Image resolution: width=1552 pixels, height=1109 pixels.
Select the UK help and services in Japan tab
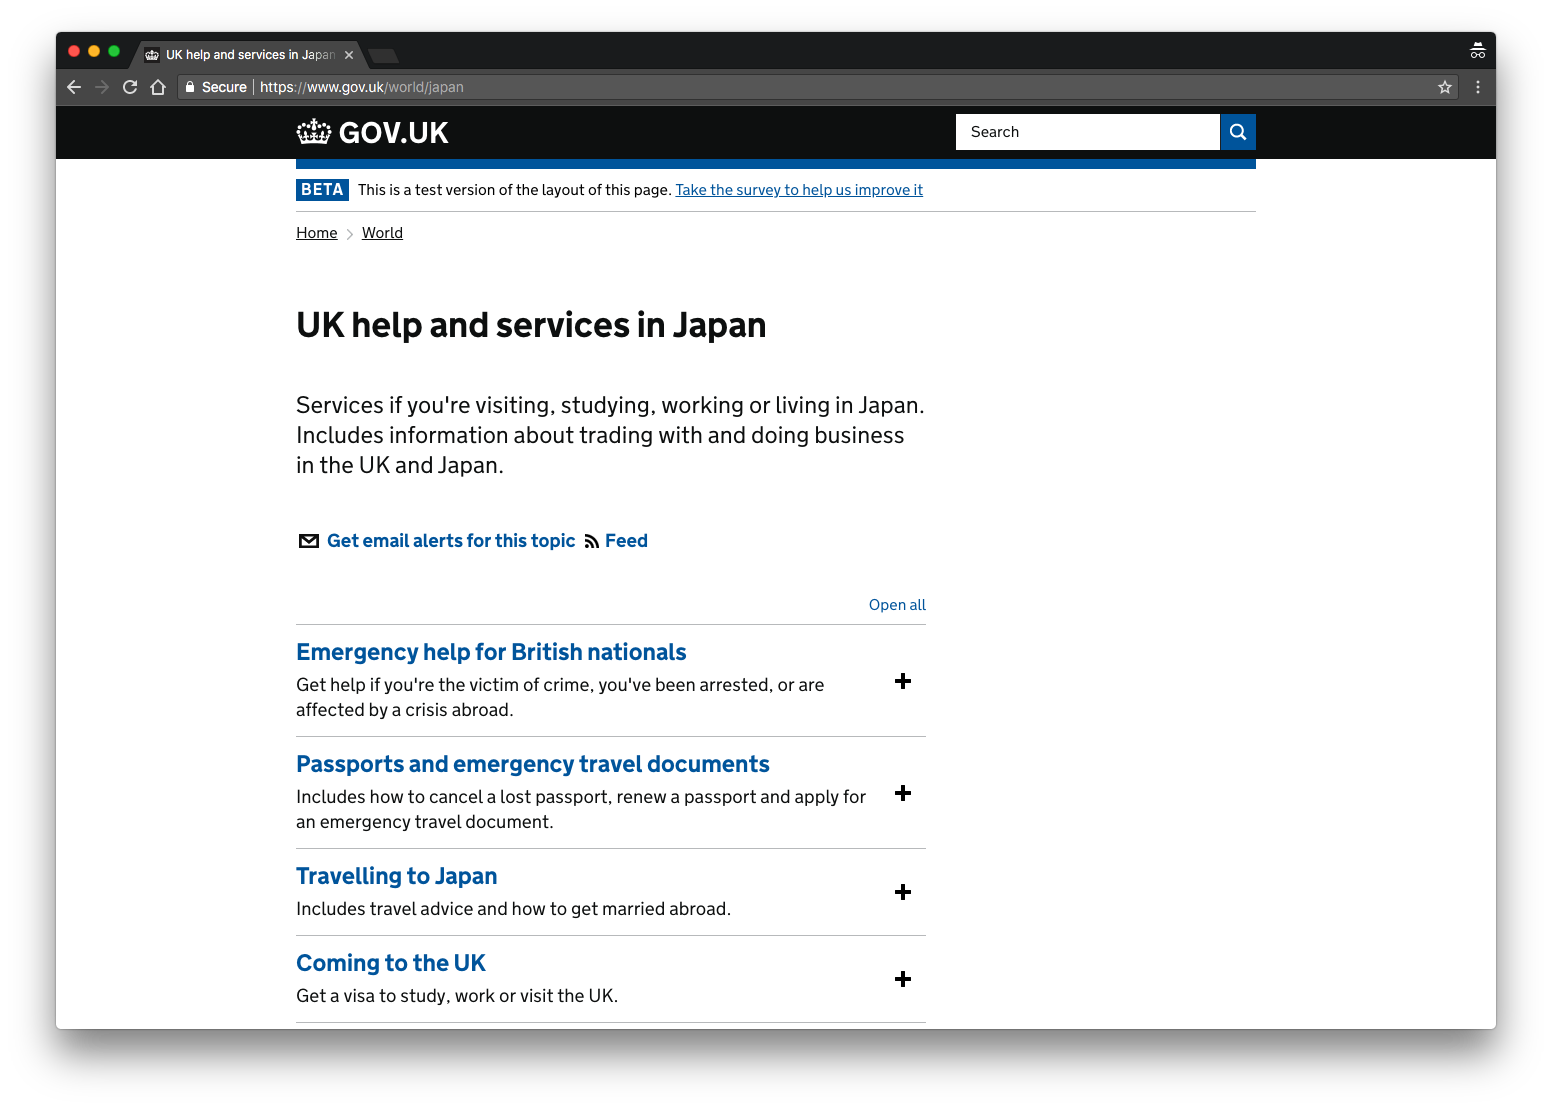249,55
